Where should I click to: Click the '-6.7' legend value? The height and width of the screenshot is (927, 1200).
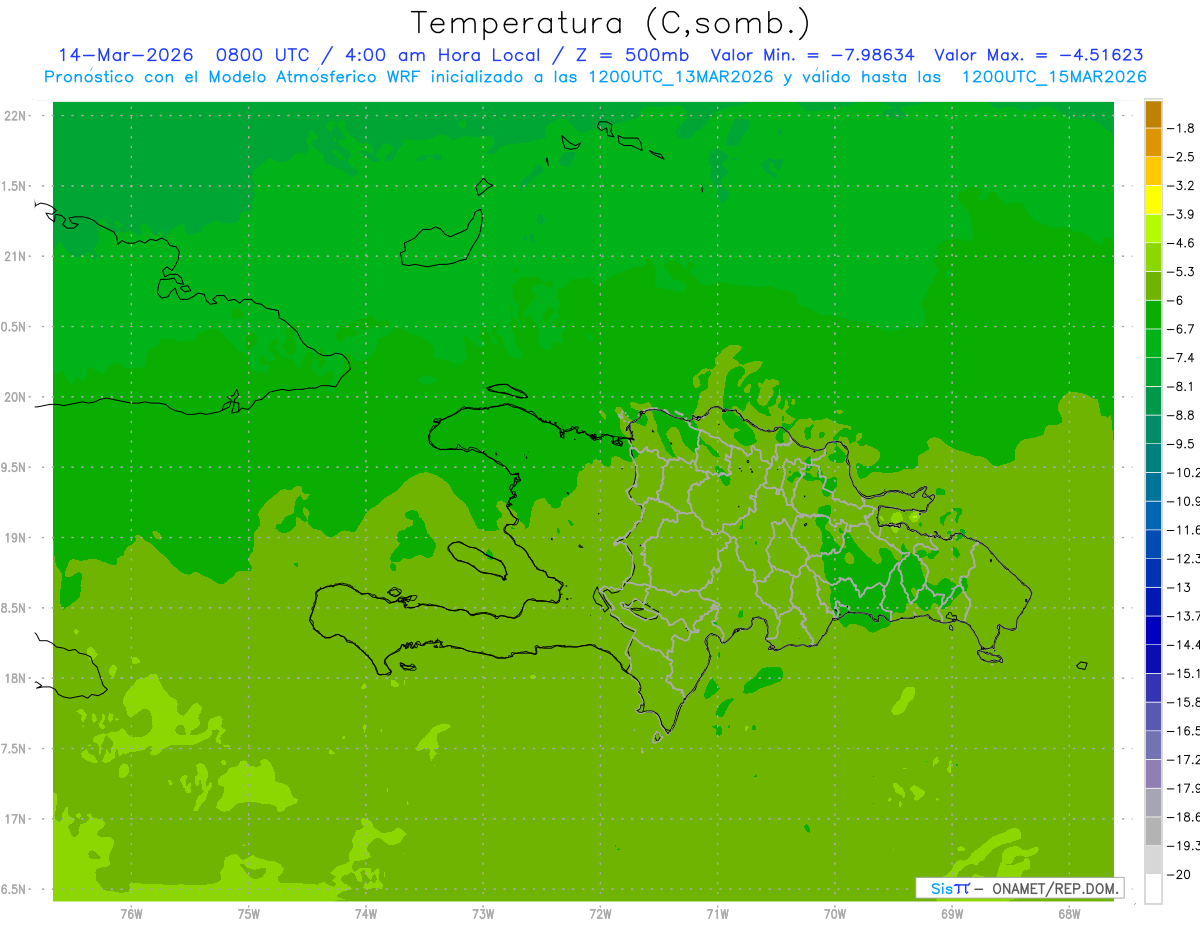click(1181, 329)
